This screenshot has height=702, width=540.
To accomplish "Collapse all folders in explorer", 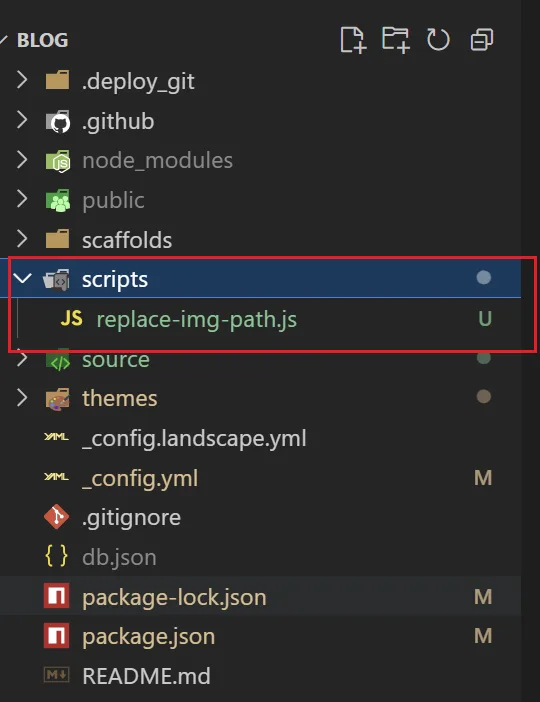I will 482,40.
